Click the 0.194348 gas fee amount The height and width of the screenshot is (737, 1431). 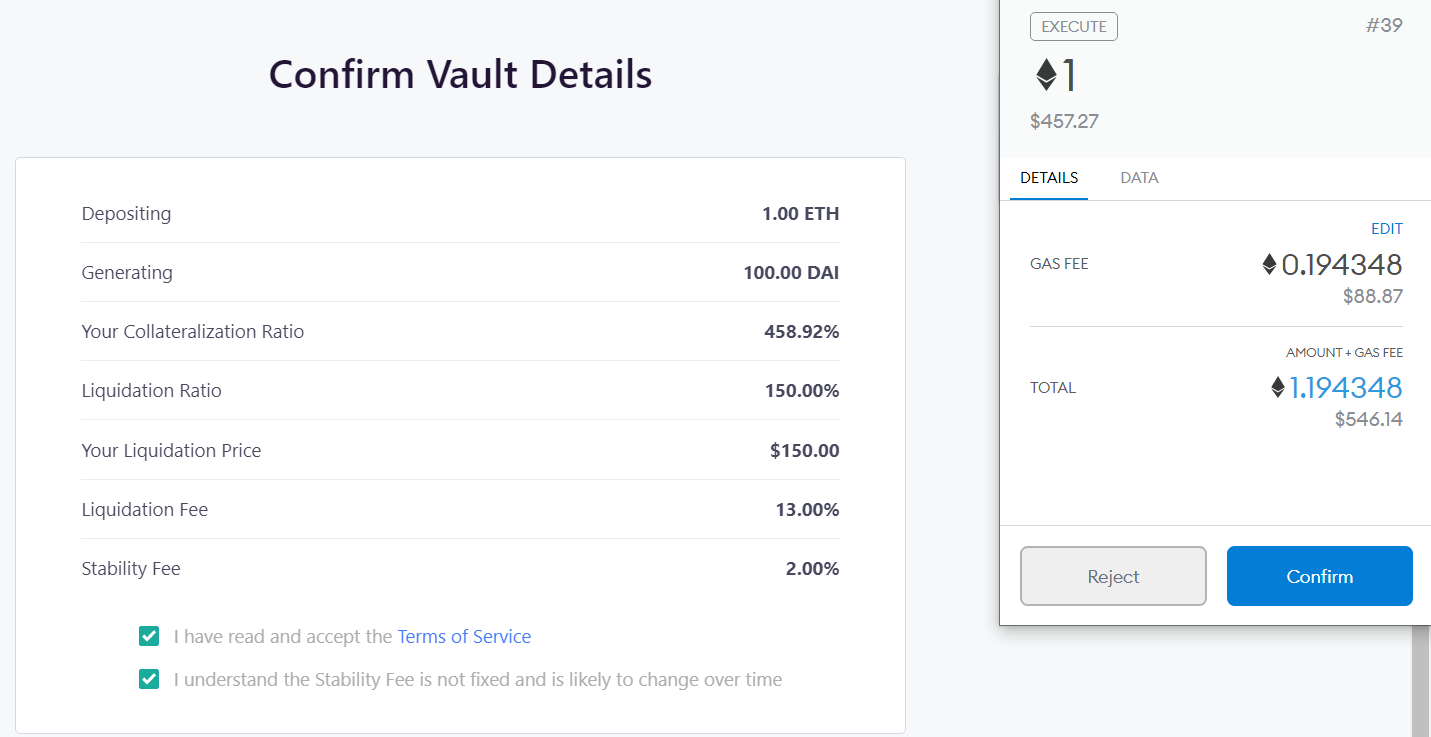pos(1342,265)
